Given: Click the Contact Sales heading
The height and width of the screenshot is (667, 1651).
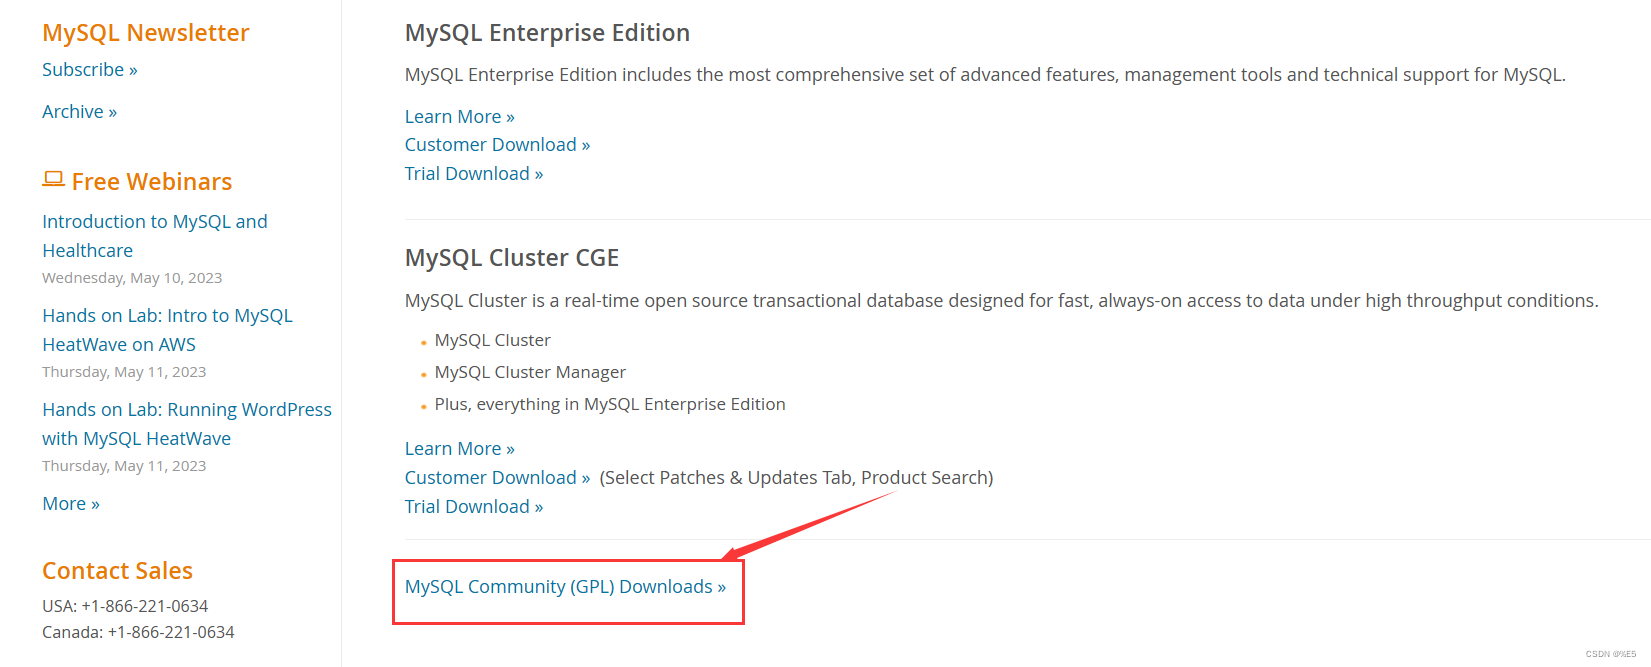Looking at the screenshot, I should (117, 571).
